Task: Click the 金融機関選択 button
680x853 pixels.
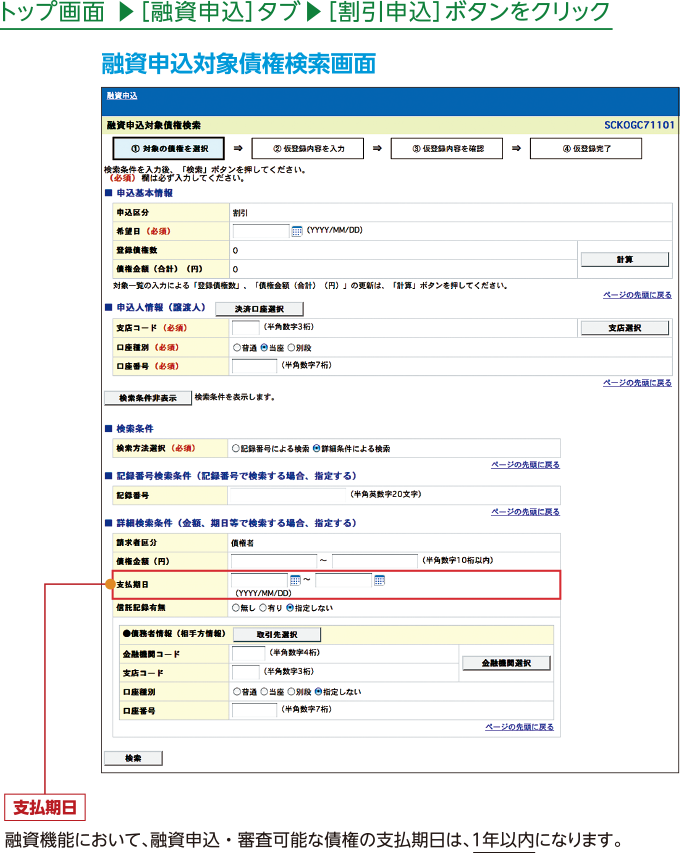Action: click(x=506, y=663)
